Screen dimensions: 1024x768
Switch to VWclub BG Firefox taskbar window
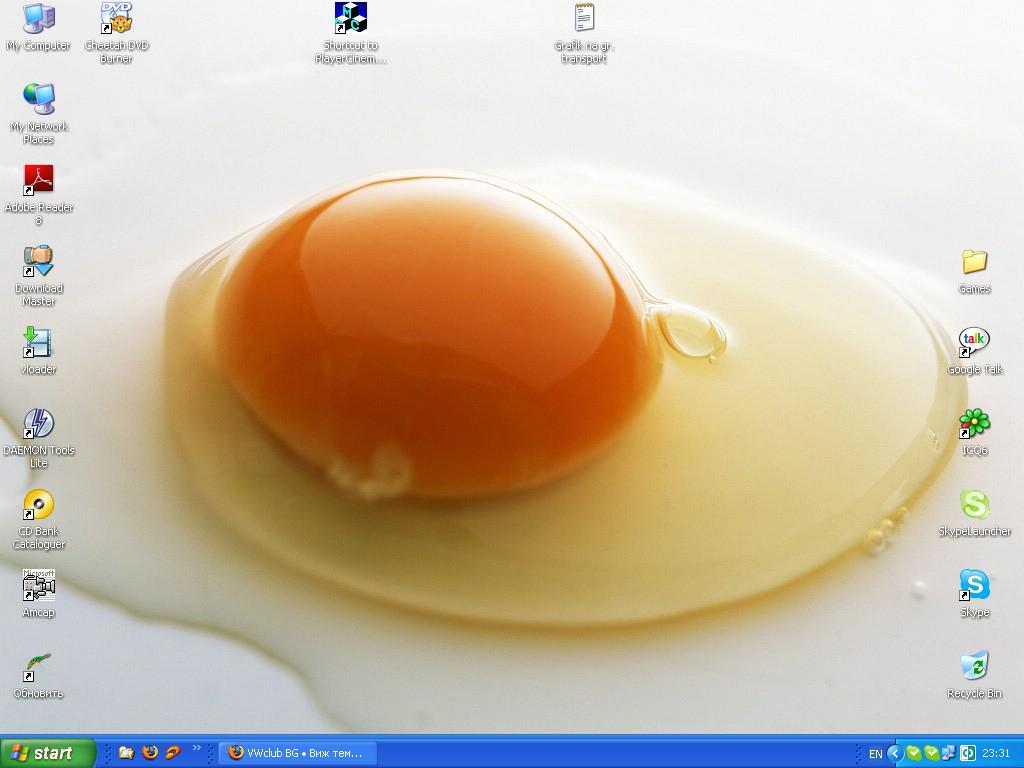tap(296, 753)
